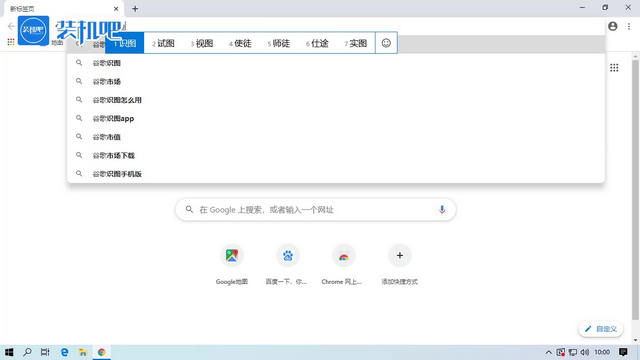The height and width of the screenshot is (360, 640).
Task: Open the network tray icon
Action: coord(573,352)
